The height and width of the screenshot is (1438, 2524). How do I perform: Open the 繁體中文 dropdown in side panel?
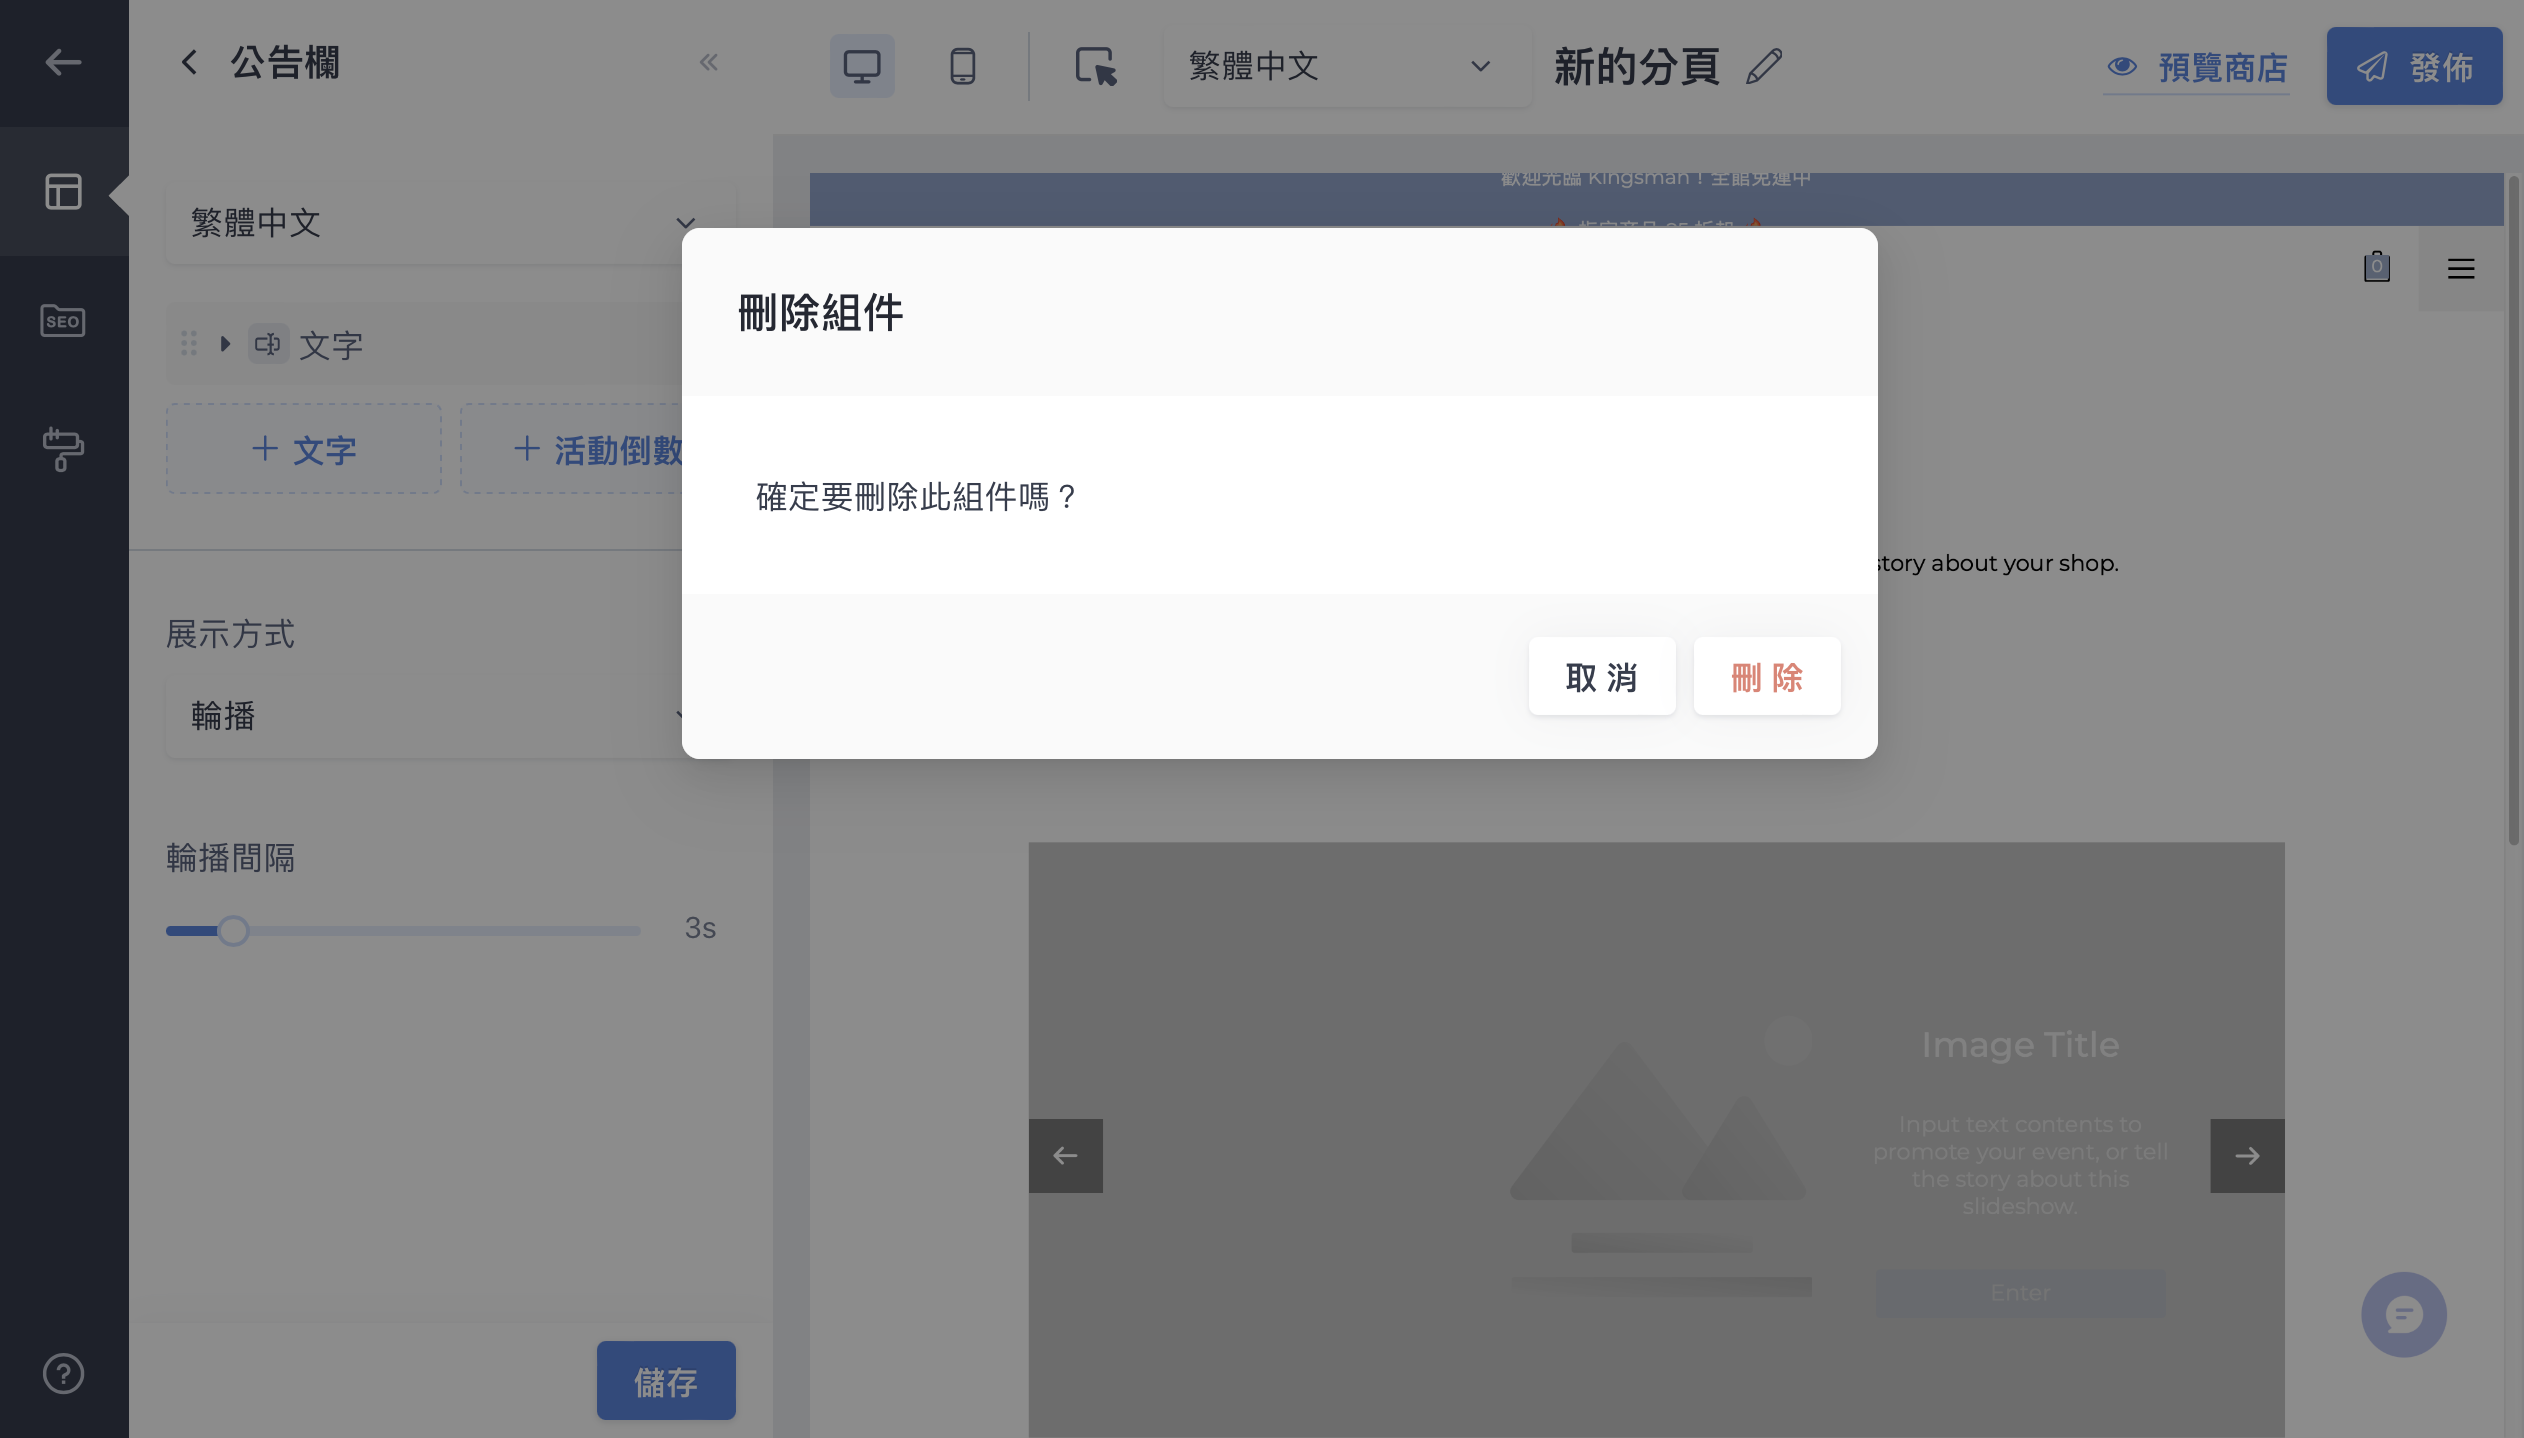(x=450, y=222)
